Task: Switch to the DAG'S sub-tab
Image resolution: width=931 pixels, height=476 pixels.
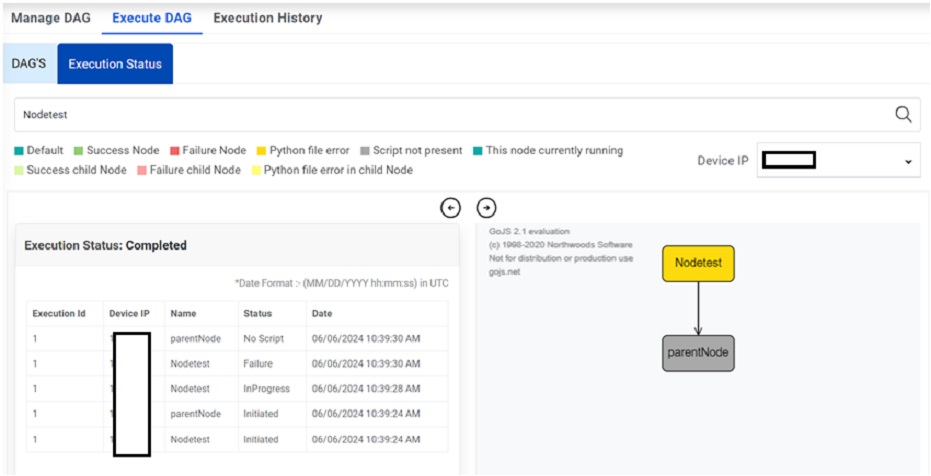Action: coord(29,64)
